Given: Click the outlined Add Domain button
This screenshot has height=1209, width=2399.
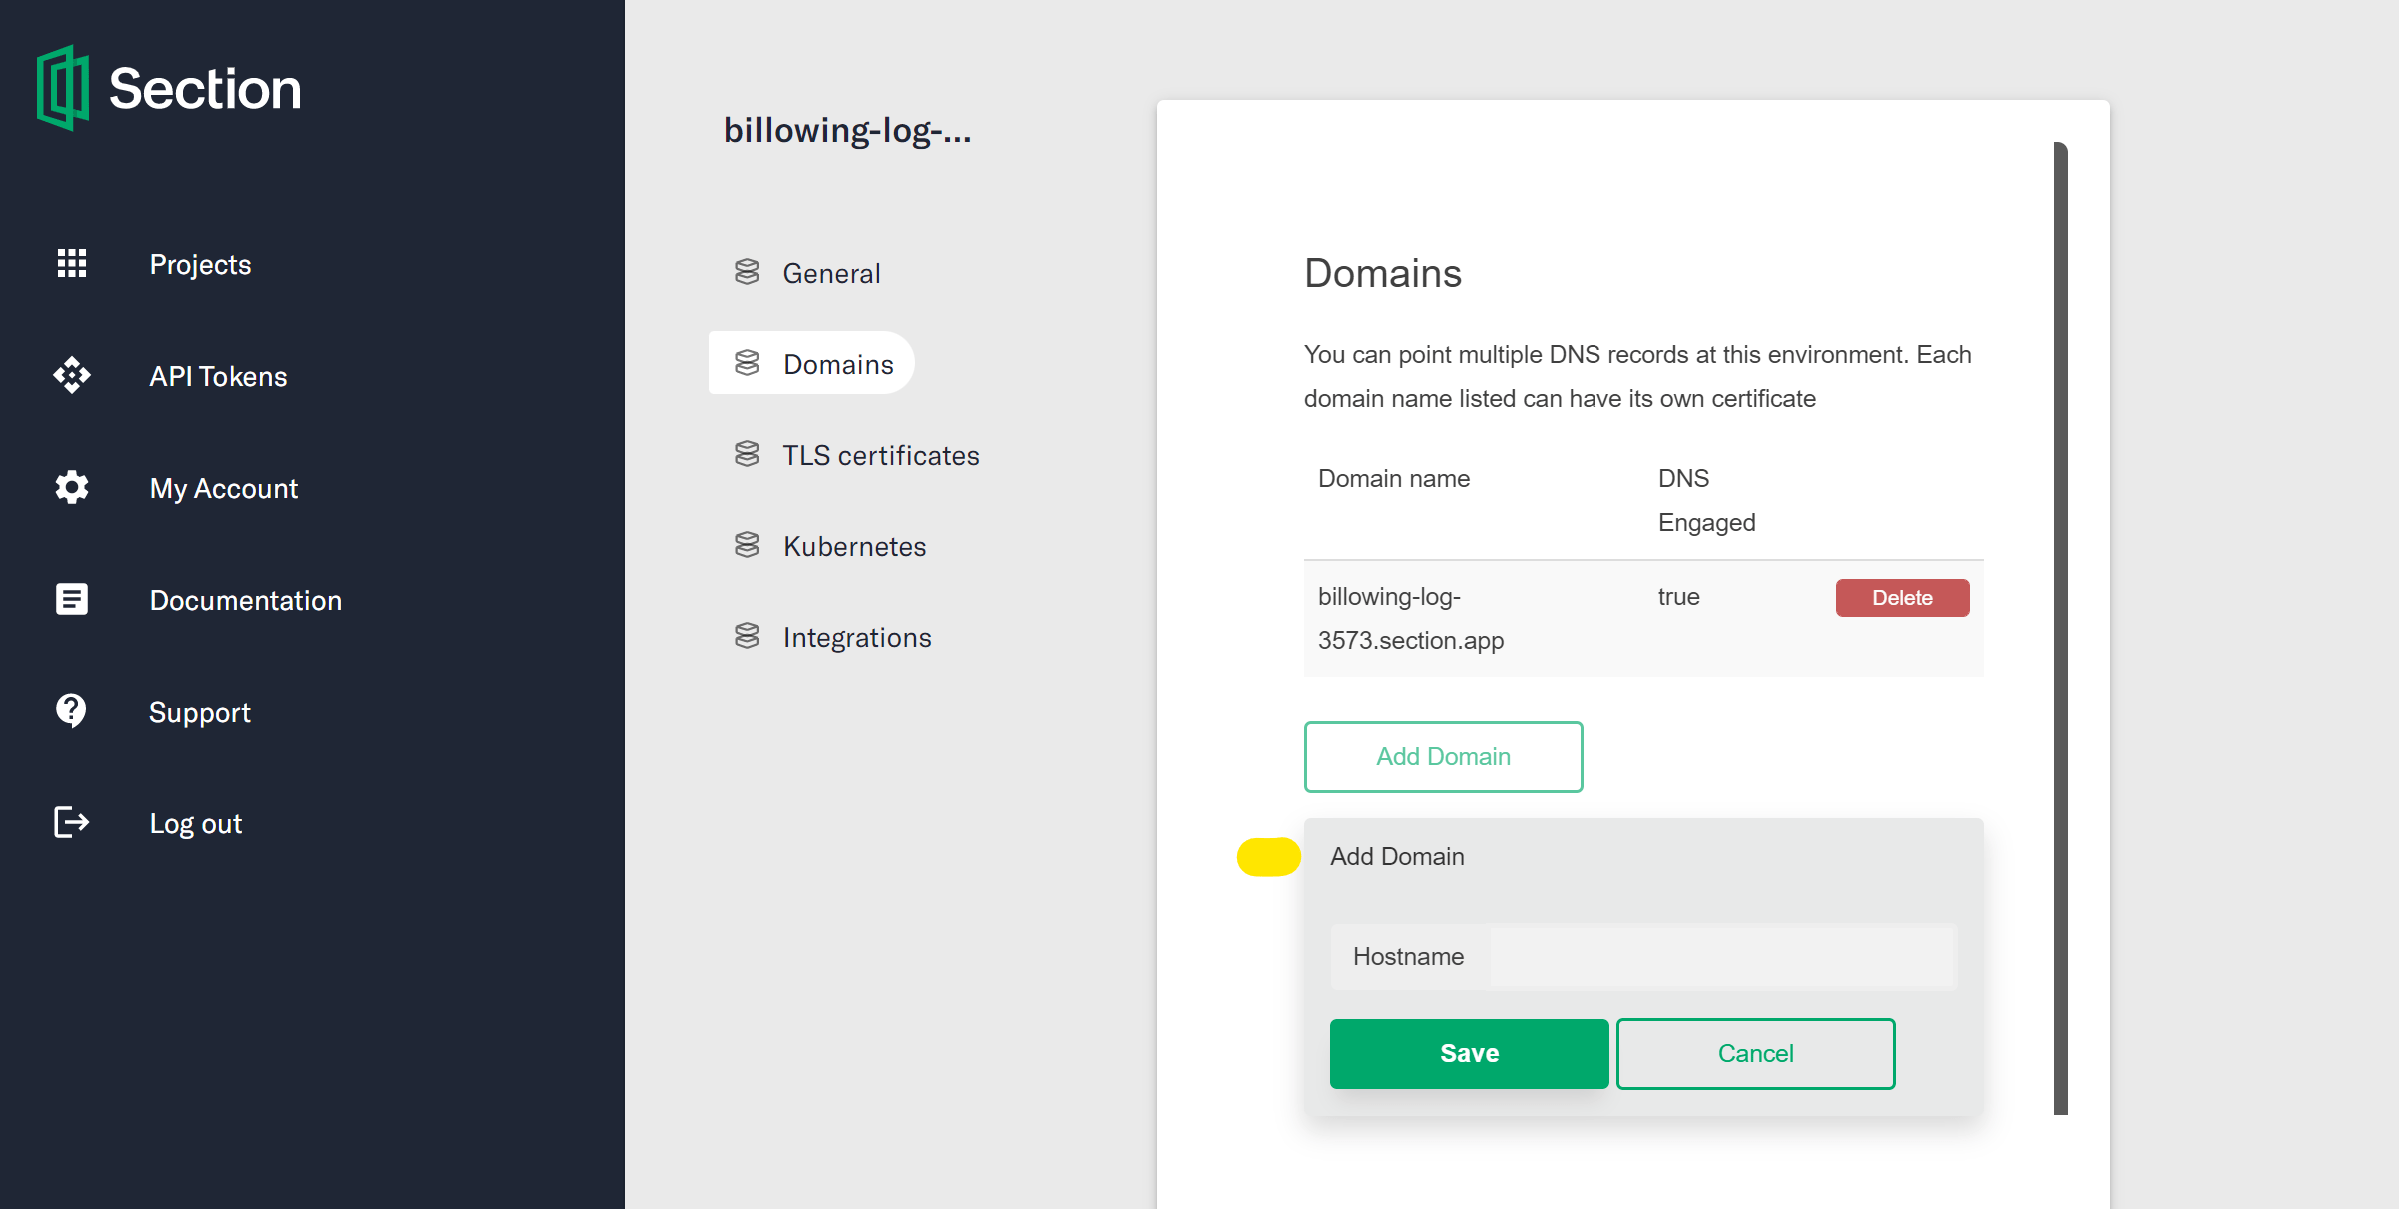Looking at the screenshot, I should pos(1443,757).
